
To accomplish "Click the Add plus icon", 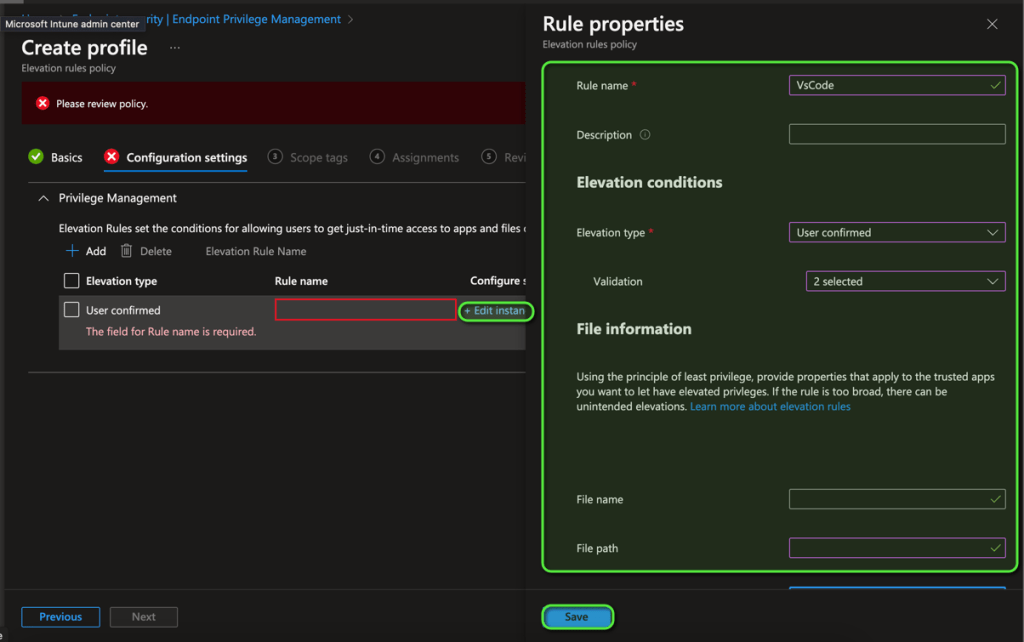I will (72, 251).
